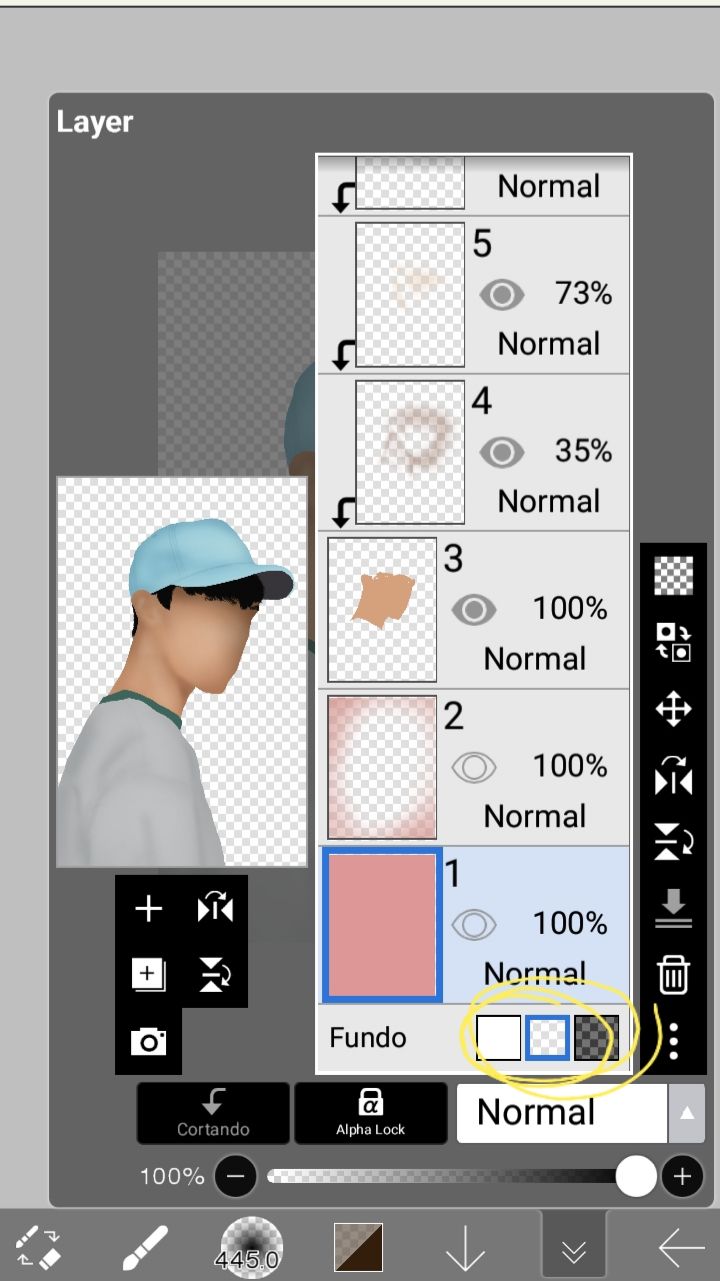
Task: Flip layer horizontally in right toolbar
Action: pos(673,776)
